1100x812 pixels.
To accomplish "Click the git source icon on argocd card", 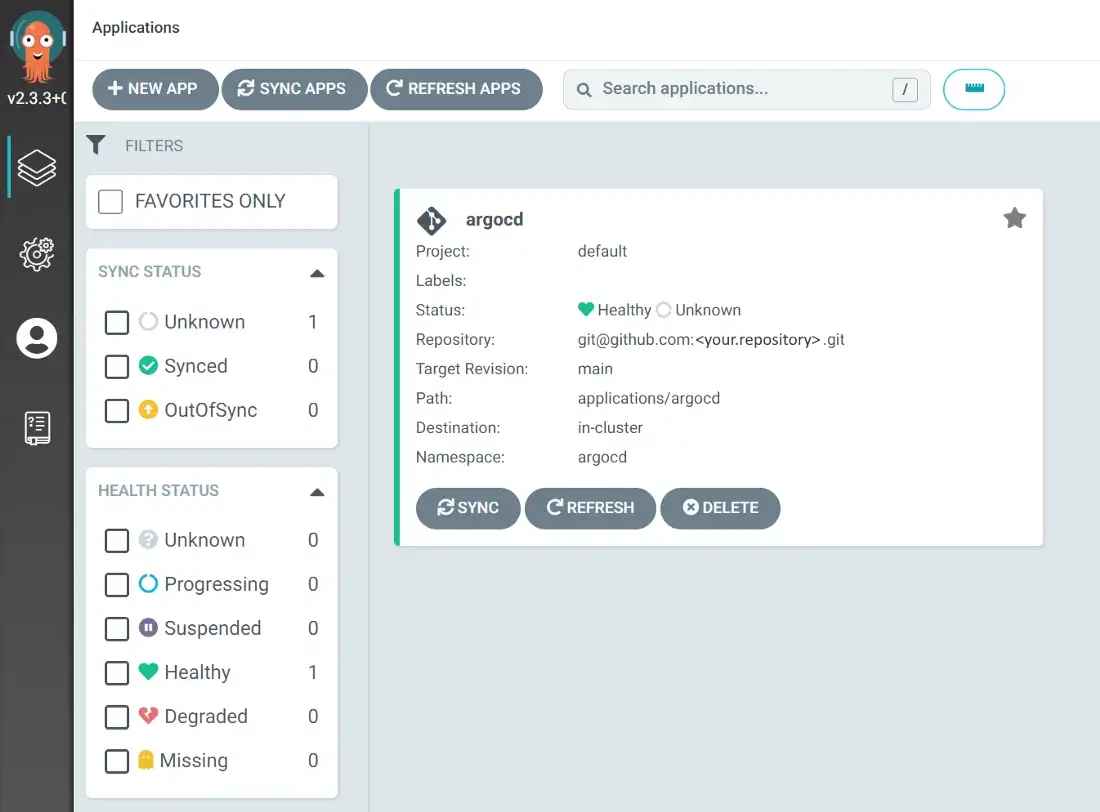I will pos(431,220).
